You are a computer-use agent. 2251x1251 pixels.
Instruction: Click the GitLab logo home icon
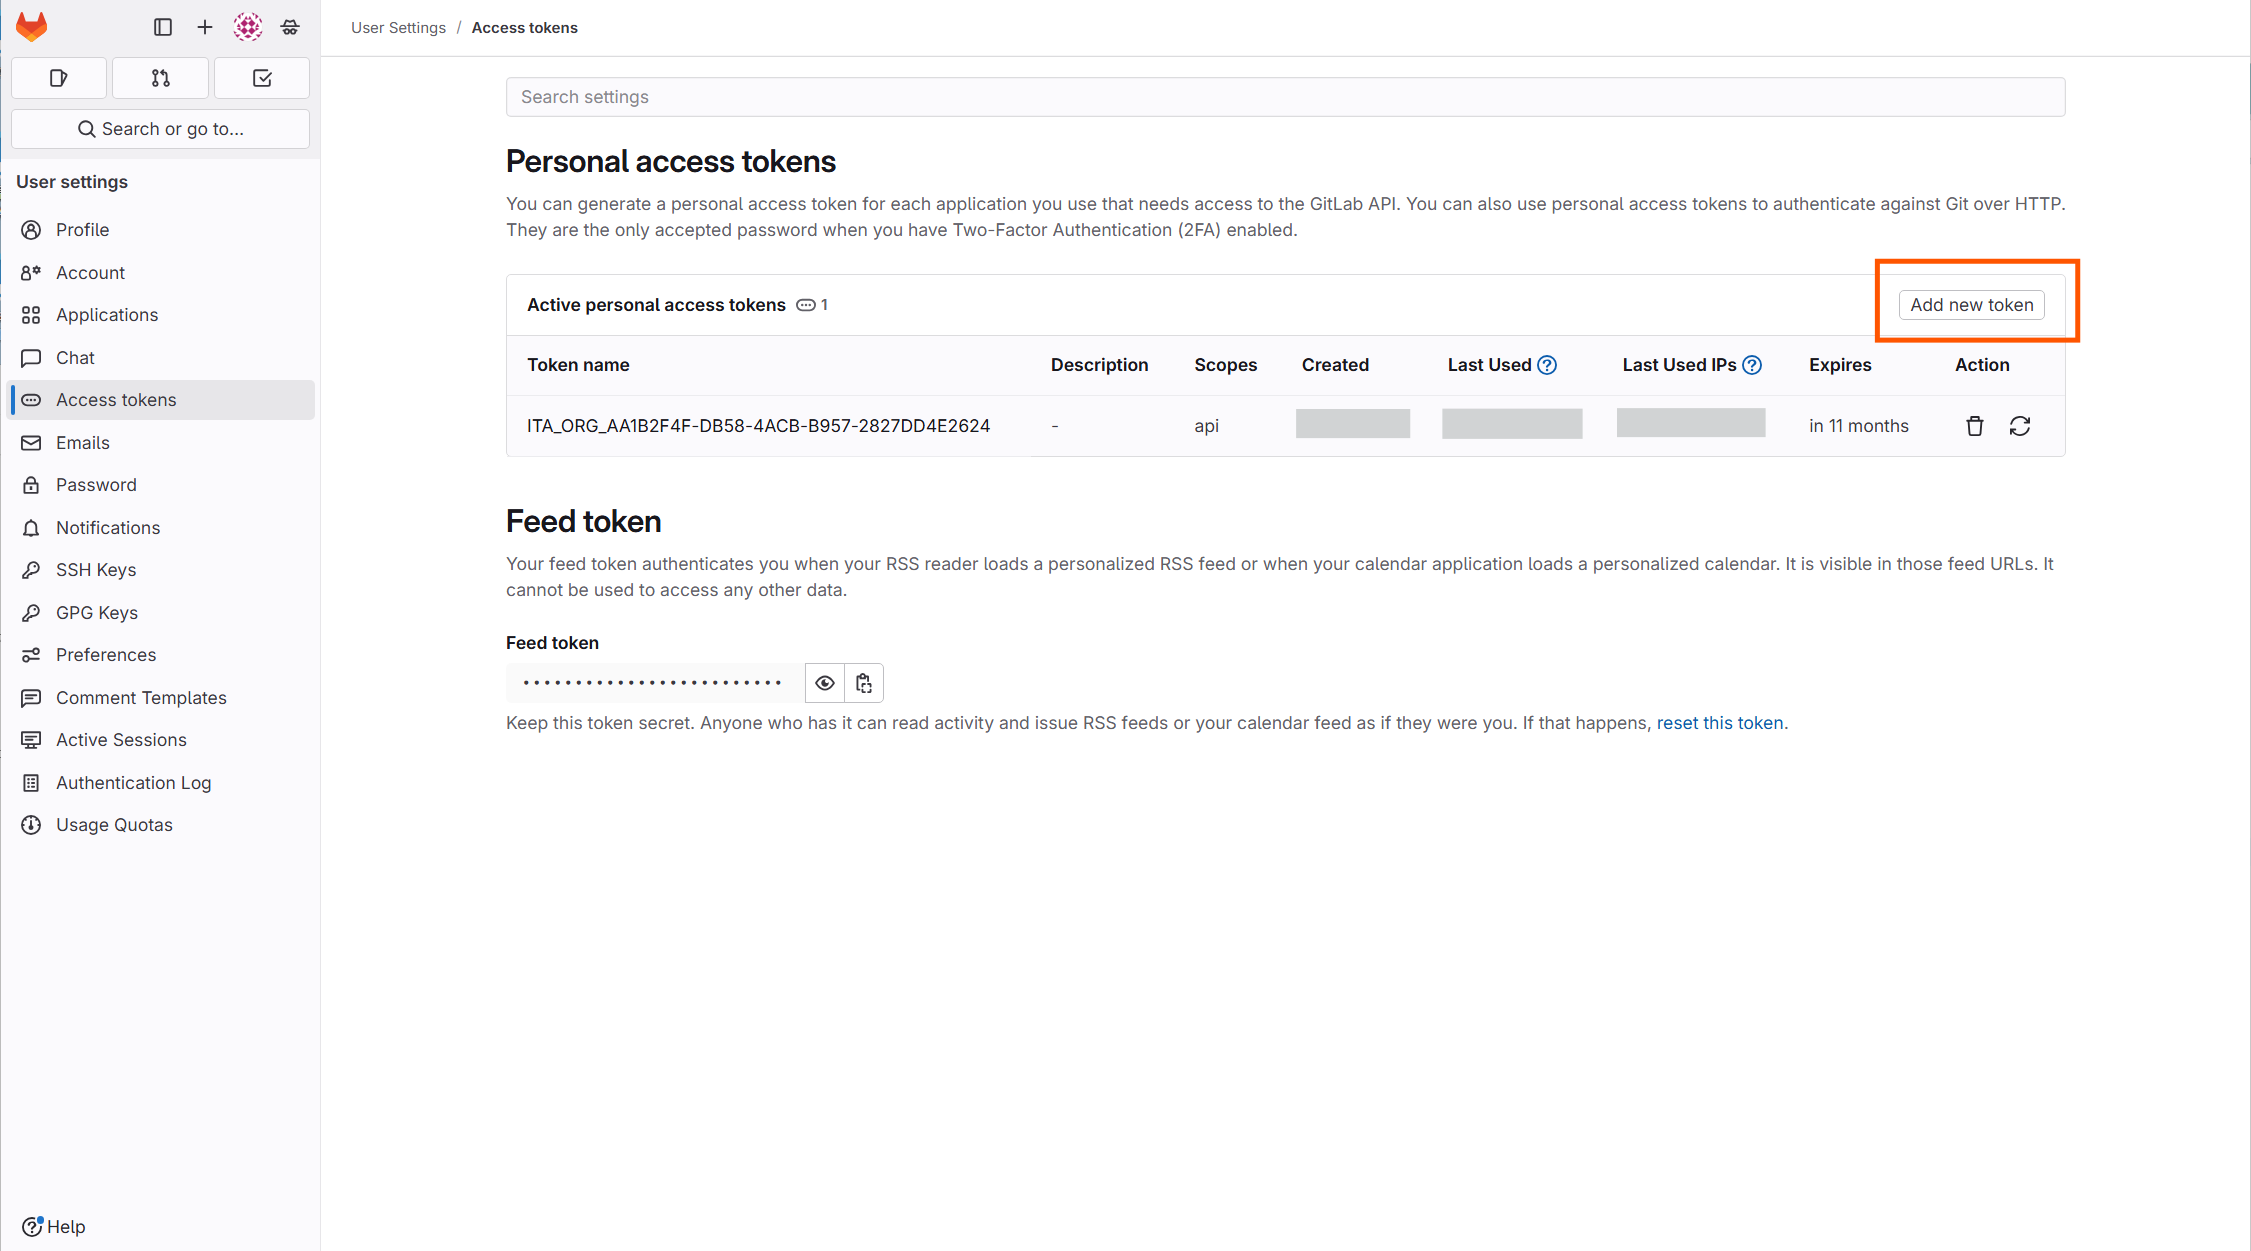tap(32, 27)
